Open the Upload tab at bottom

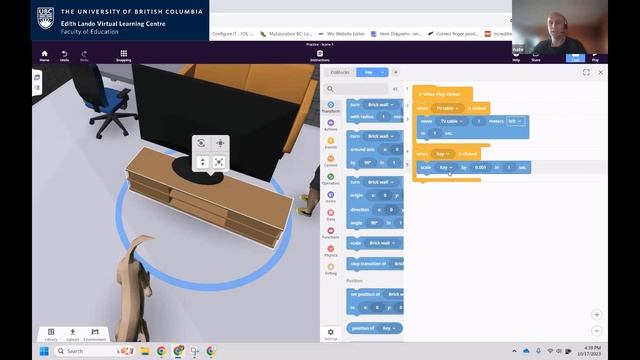click(x=73, y=334)
